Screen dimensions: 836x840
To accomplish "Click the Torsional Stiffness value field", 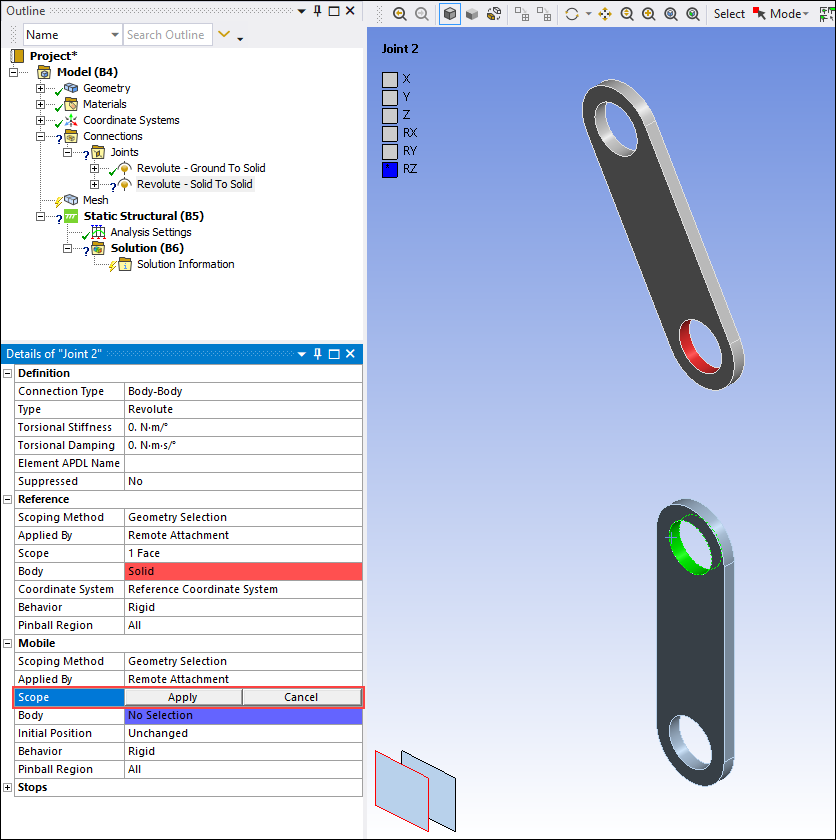I will (x=243, y=427).
